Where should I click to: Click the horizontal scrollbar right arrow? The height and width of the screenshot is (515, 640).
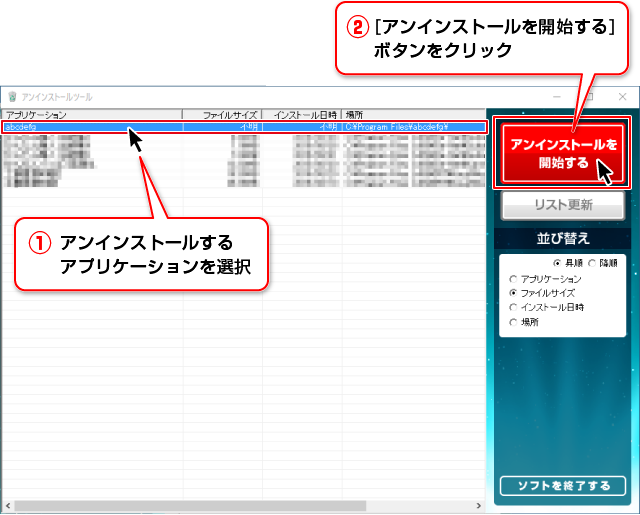click(x=479, y=506)
